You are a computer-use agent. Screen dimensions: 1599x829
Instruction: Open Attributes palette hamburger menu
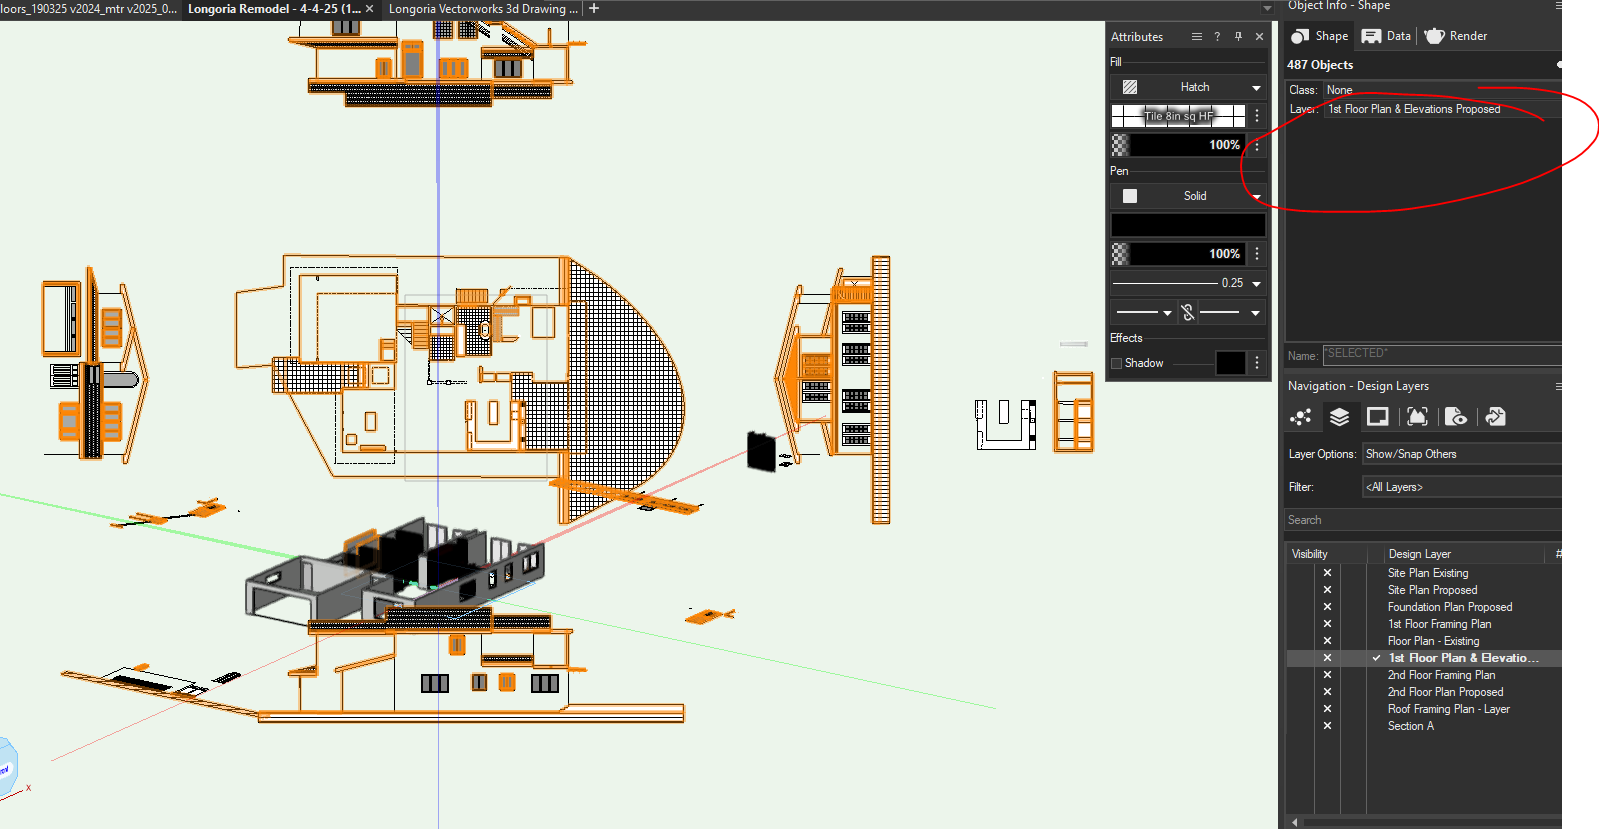(1196, 37)
